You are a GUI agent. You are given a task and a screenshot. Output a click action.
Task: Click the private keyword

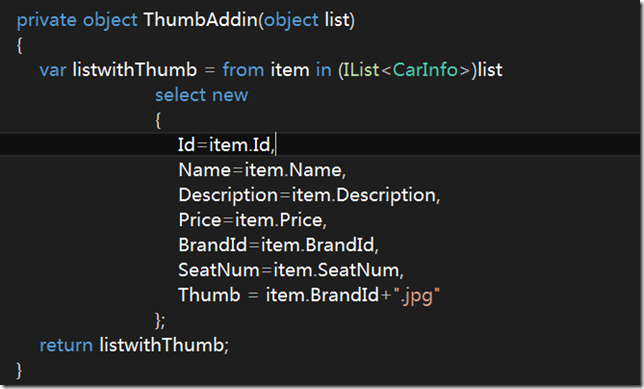coord(46,20)
